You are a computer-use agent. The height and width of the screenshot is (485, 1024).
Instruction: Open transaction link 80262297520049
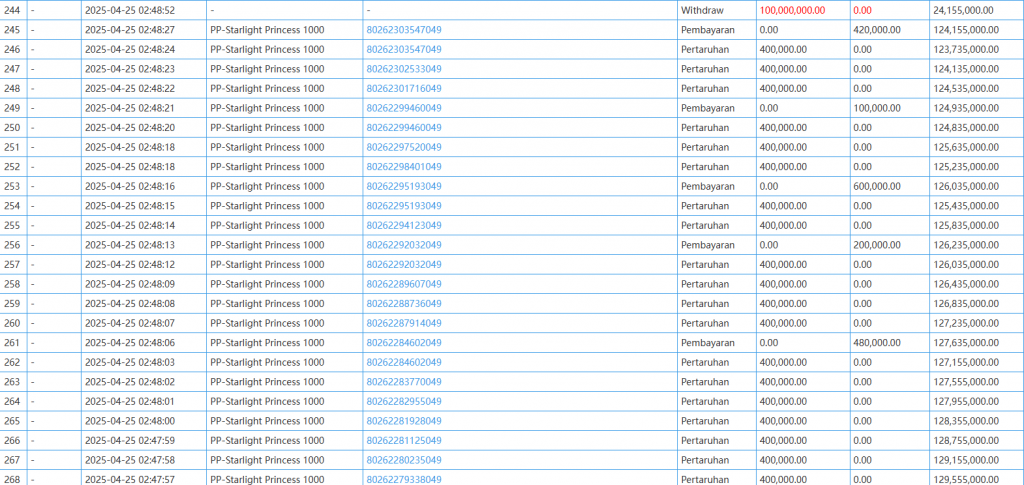[404, 148]
